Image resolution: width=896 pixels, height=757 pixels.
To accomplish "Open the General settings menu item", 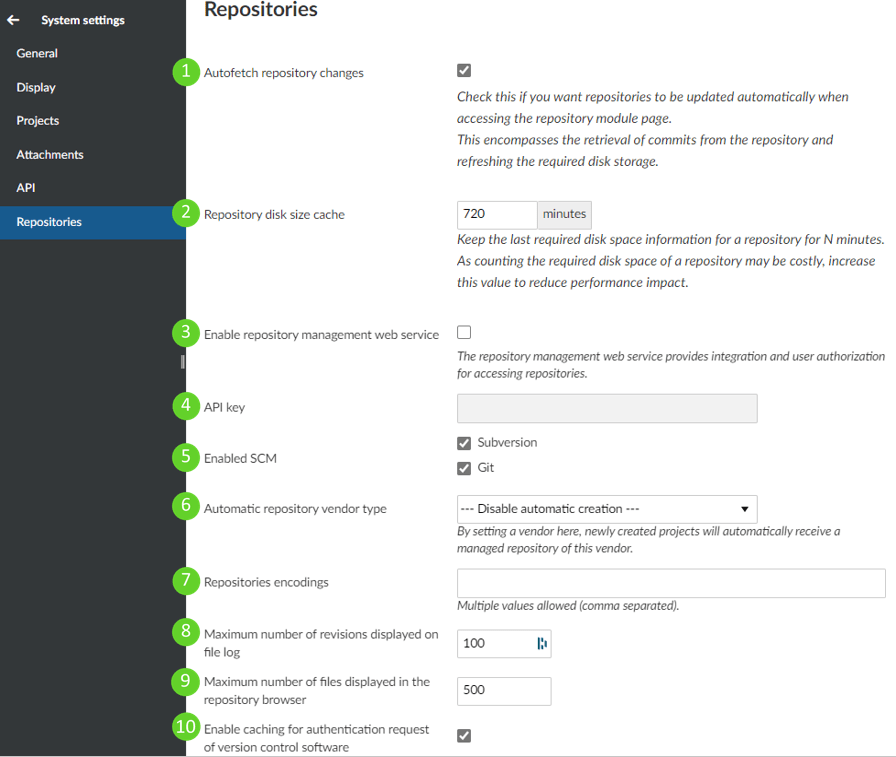I will [37, 54].
